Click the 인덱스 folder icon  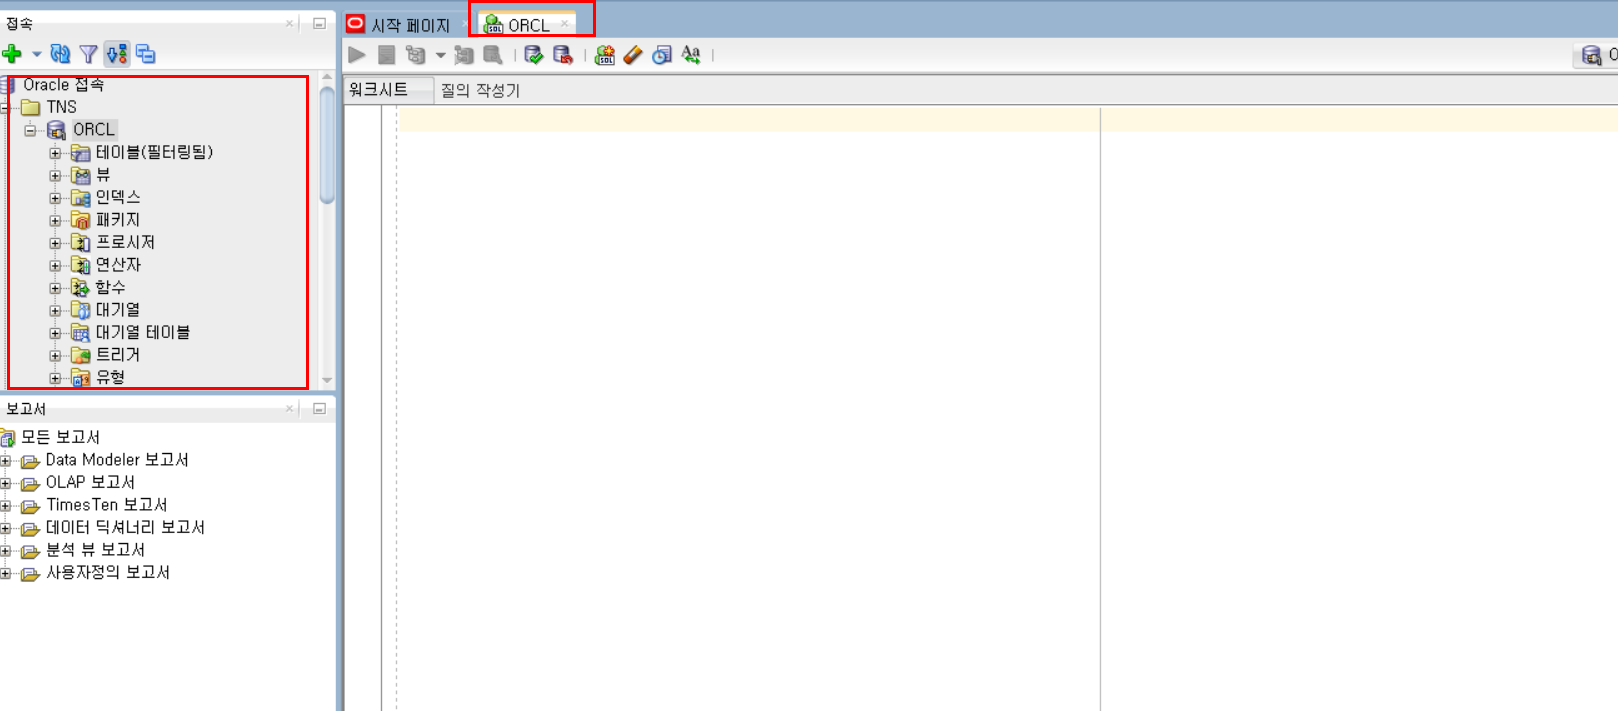pos(80,198)
